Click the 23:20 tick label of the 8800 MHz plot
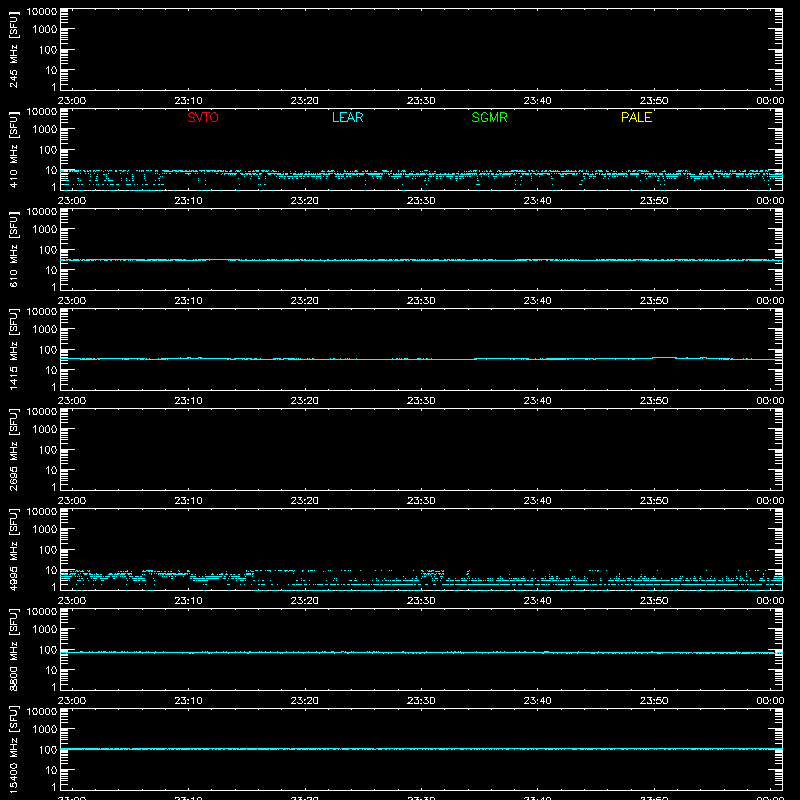 pos(305,701)
